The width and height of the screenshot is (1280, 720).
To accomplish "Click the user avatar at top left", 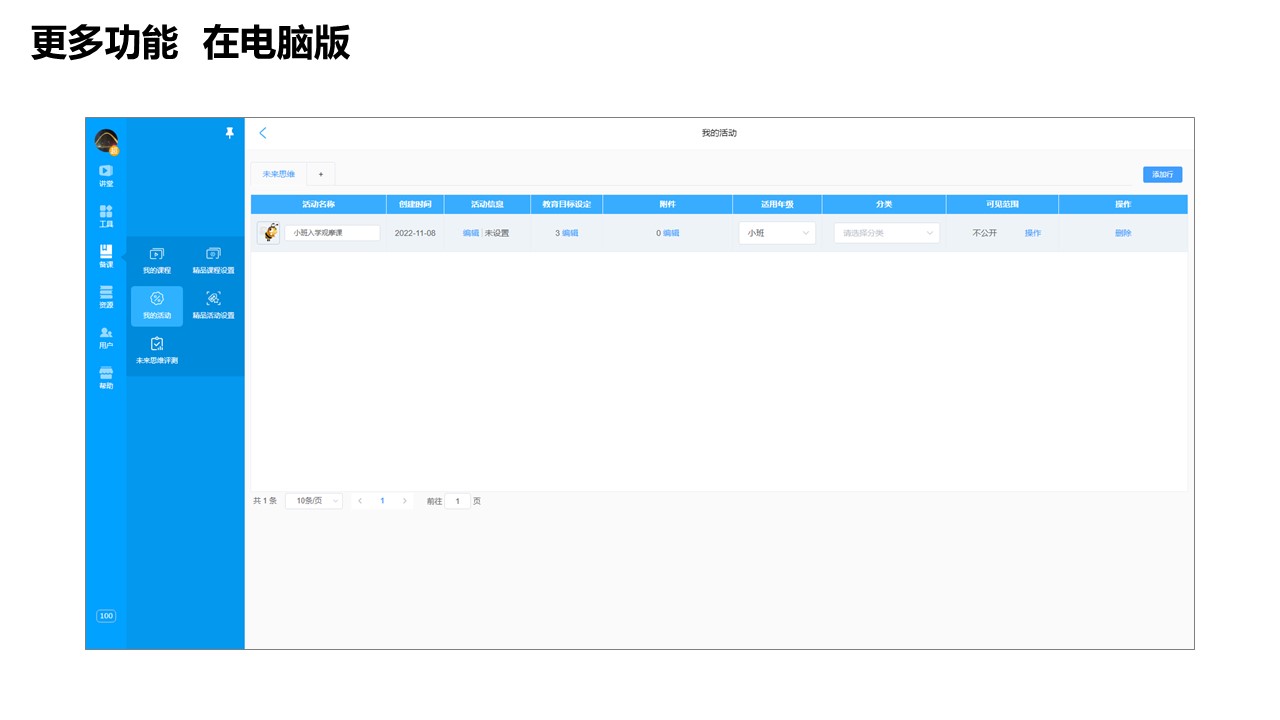I will (x=106, y=141).
